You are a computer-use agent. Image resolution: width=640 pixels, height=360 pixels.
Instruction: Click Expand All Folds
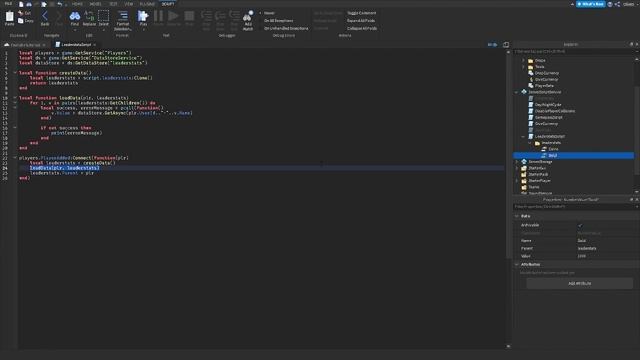click(x=361, y=20)
